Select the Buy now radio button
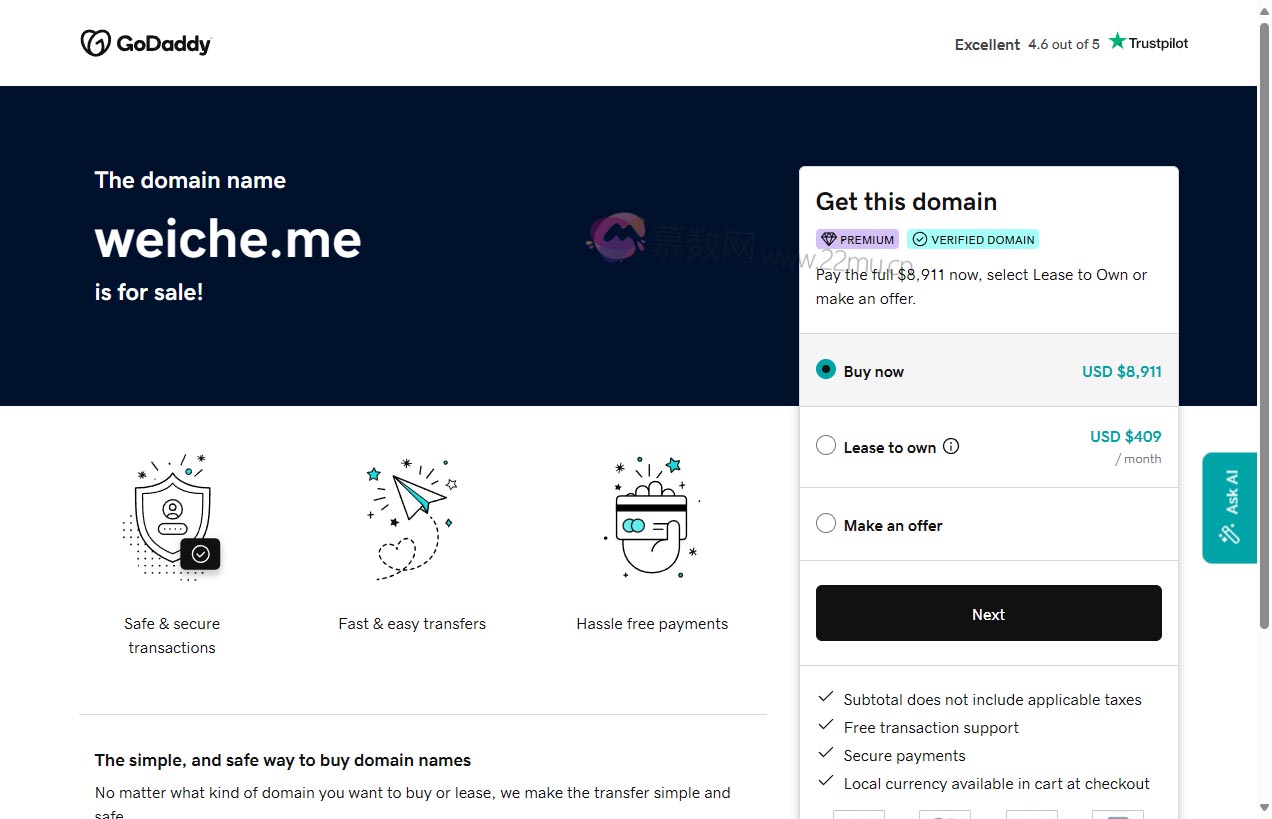Viewport: 1272px width, 819px height. (826, 370)
